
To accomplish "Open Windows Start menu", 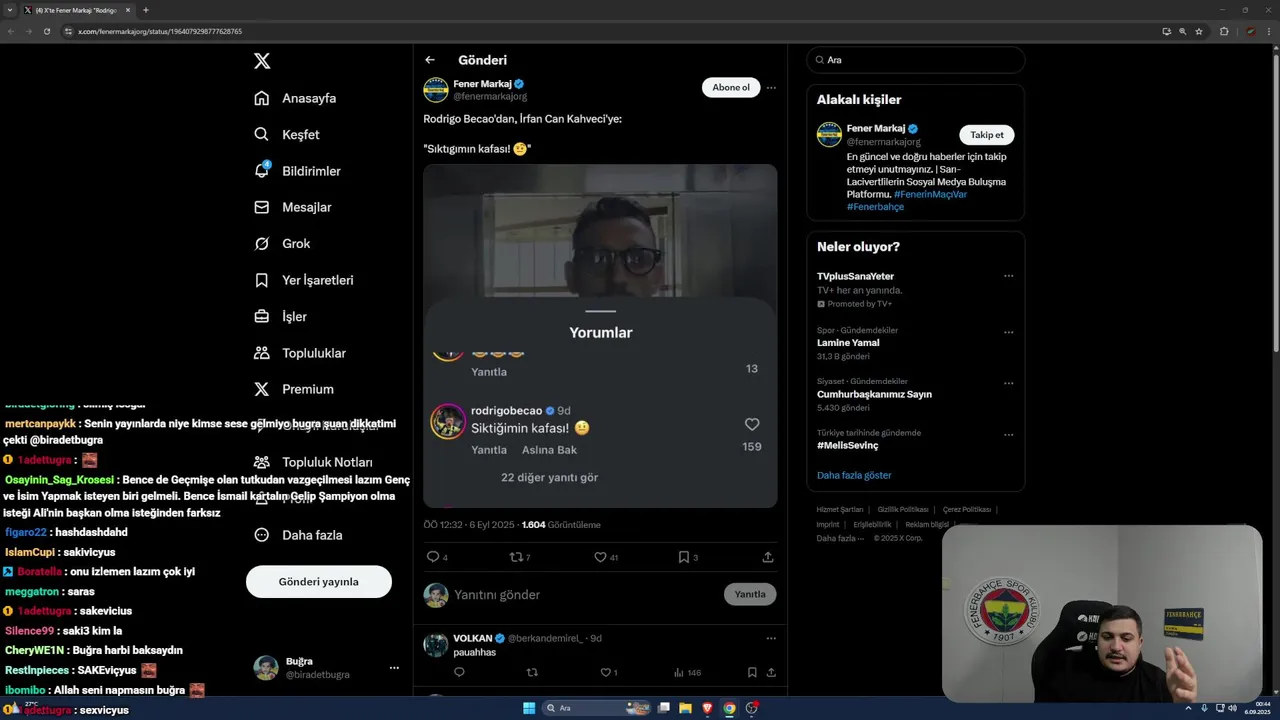I will [x=529, y=708].
